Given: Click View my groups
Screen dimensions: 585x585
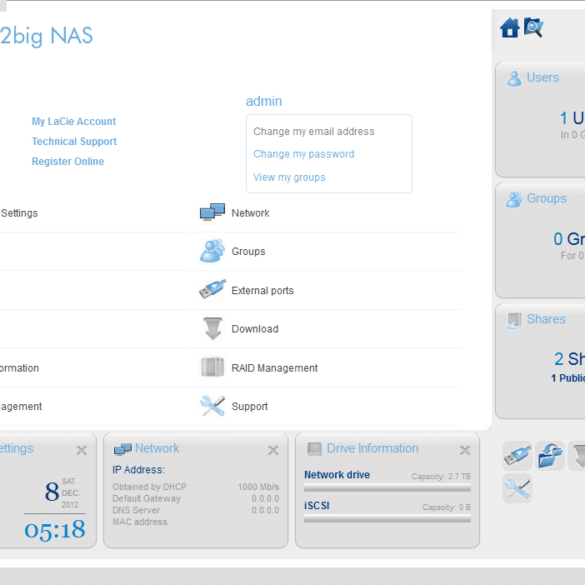Looking at the screenshot, I should tap(289, 177).
